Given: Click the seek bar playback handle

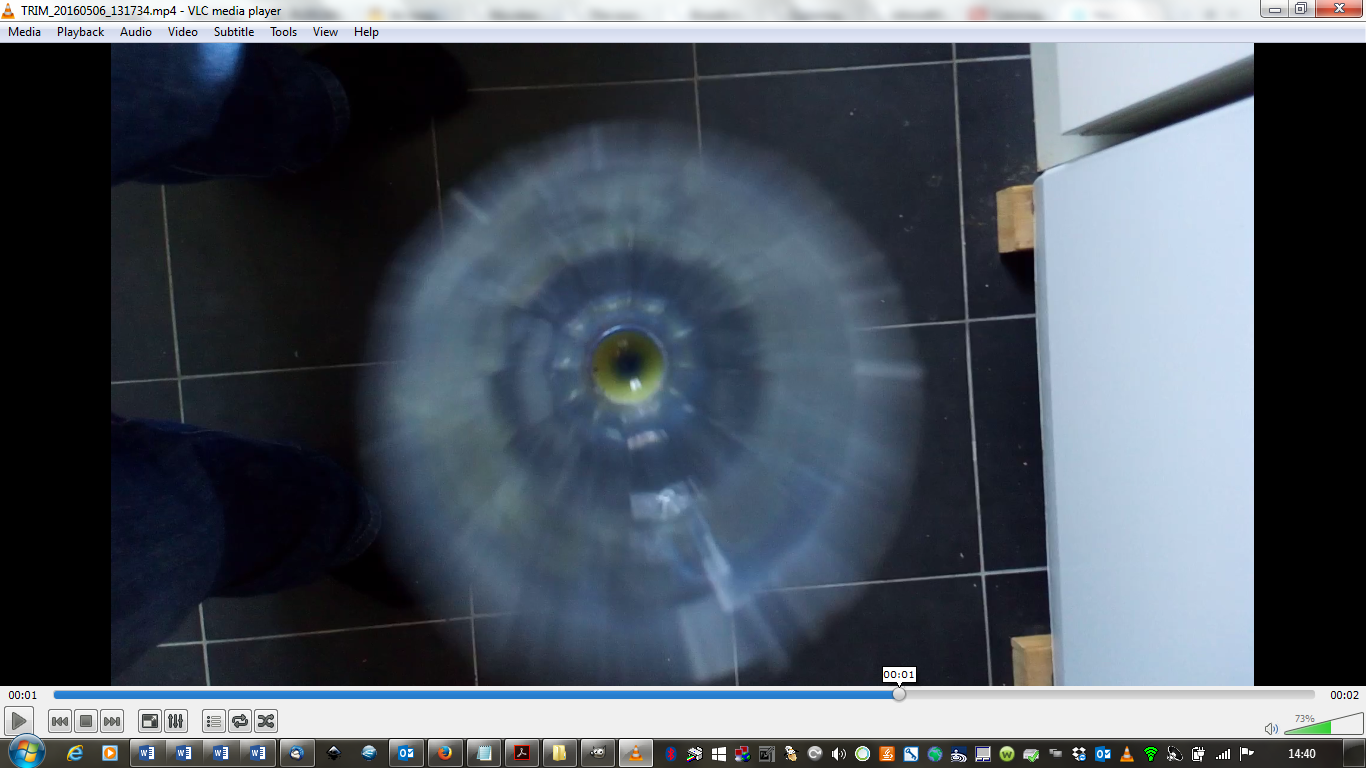Looking at the screenshot, I should [899, 694].
